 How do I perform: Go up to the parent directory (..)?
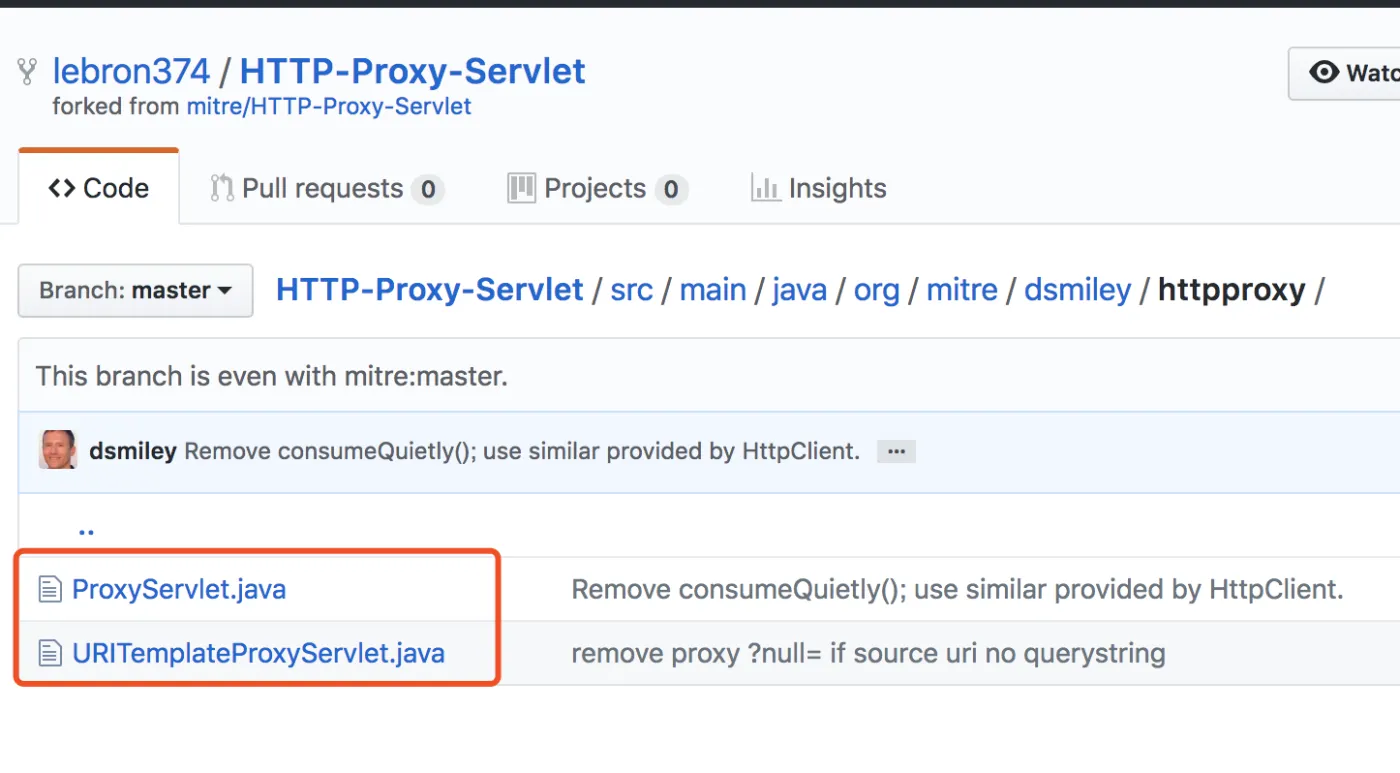86,527
